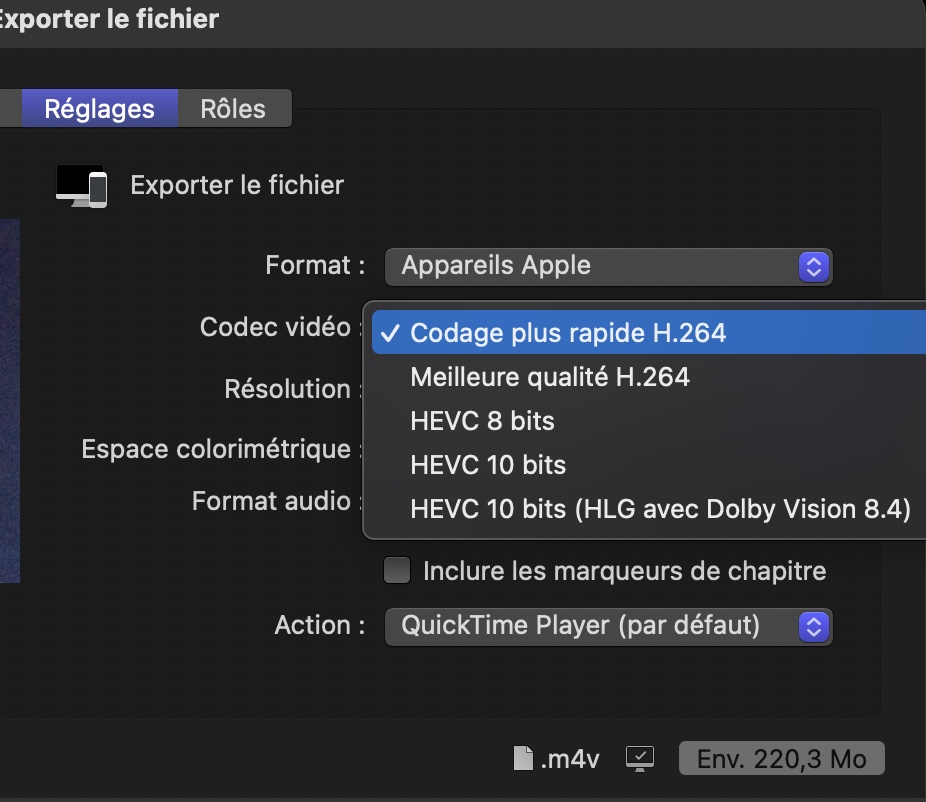
Task: Click the device compatibility monitor icon
Action: pyautogui.click(x=638, y=759)
